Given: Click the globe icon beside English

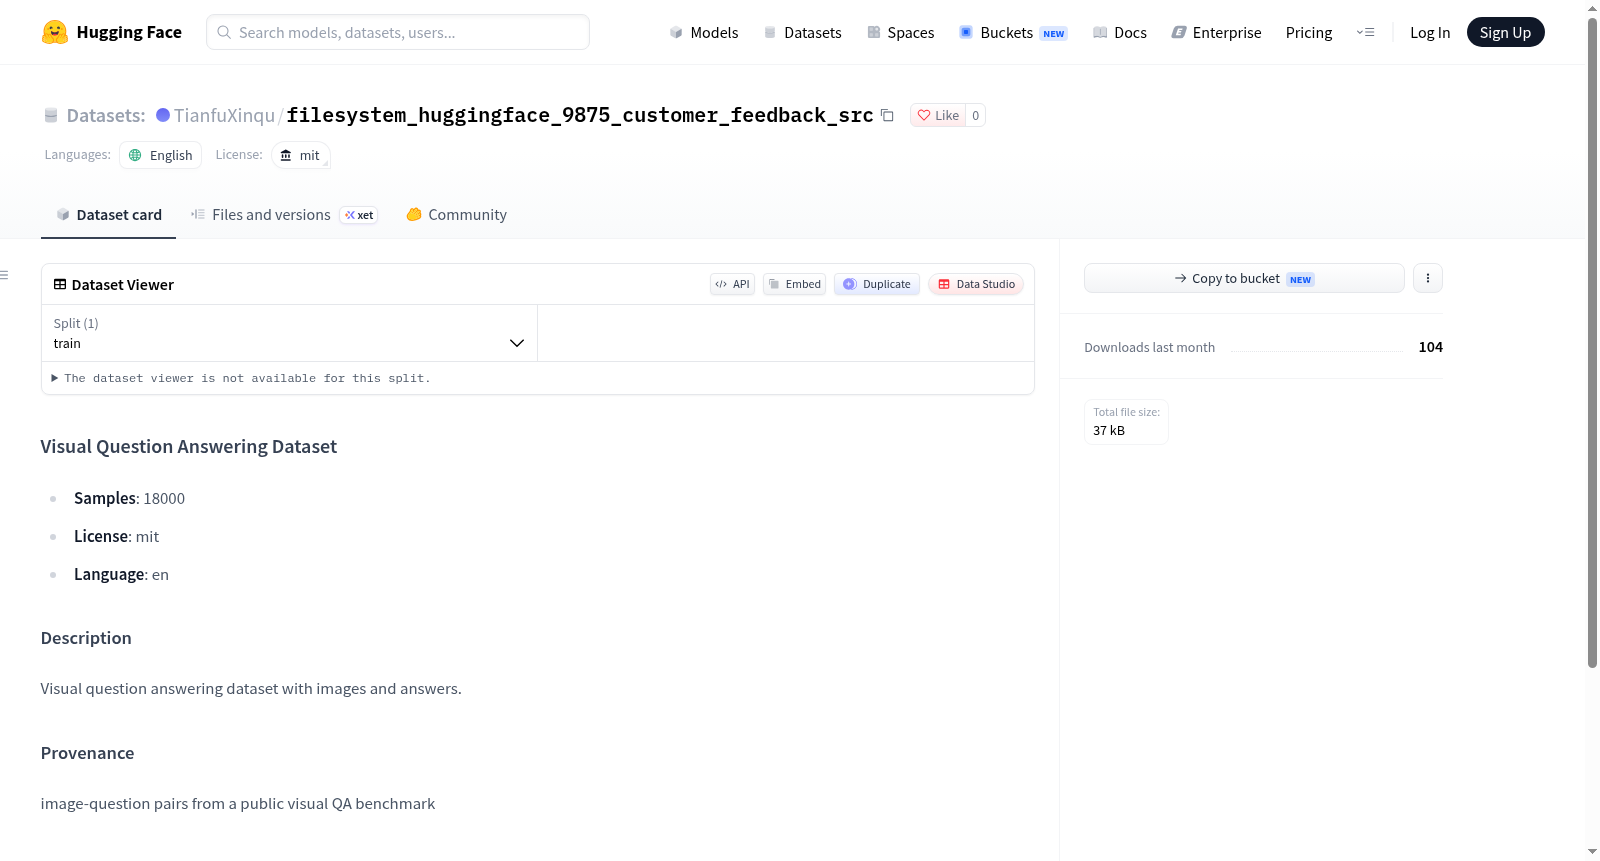Looking at the screenshot, I should point(135,155).
